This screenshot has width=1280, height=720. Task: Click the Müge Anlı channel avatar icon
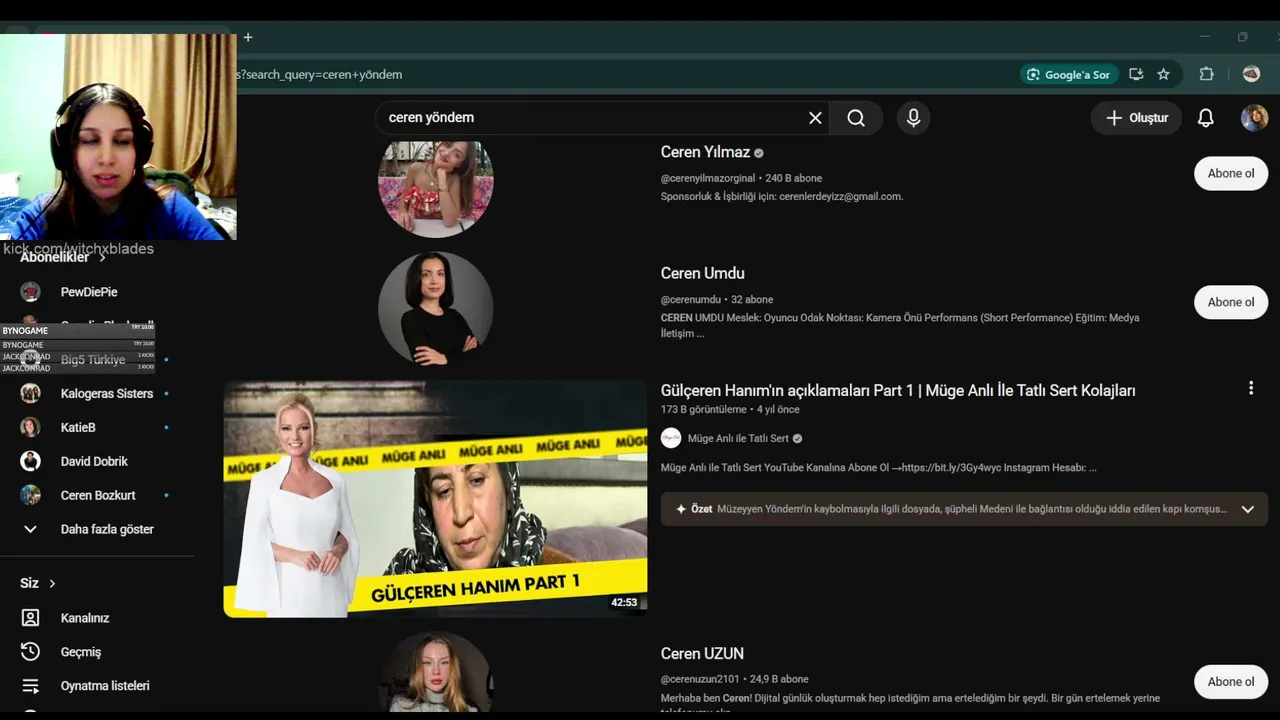(671, 438)
